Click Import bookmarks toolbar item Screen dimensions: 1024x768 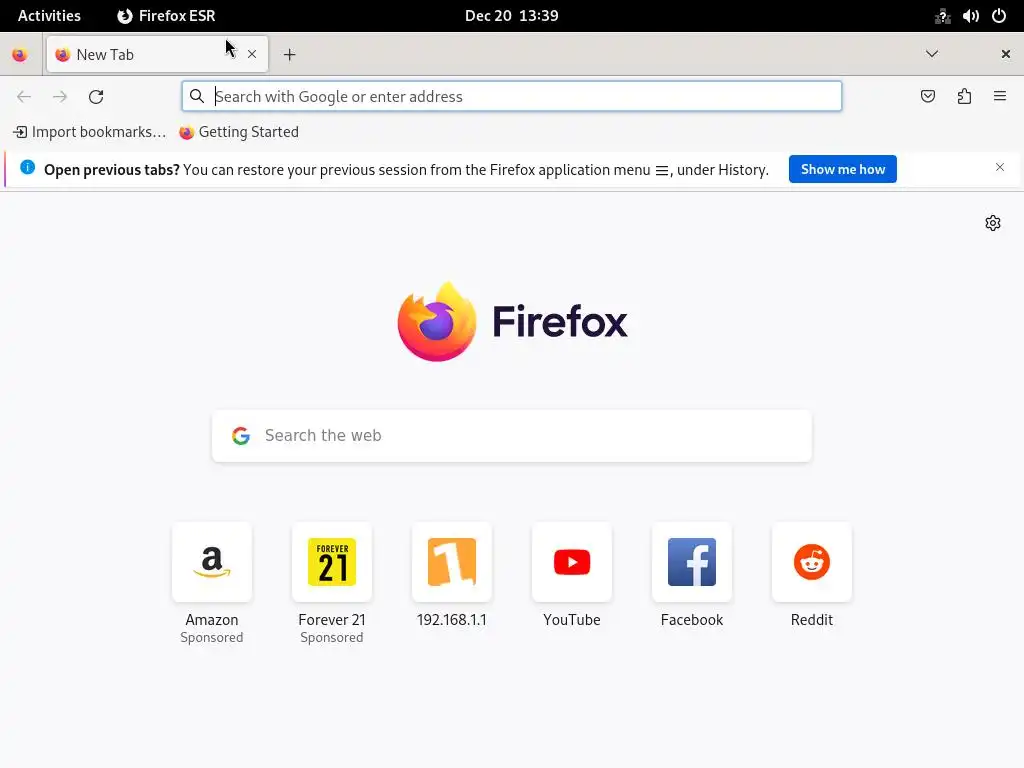tap(89, 132)
